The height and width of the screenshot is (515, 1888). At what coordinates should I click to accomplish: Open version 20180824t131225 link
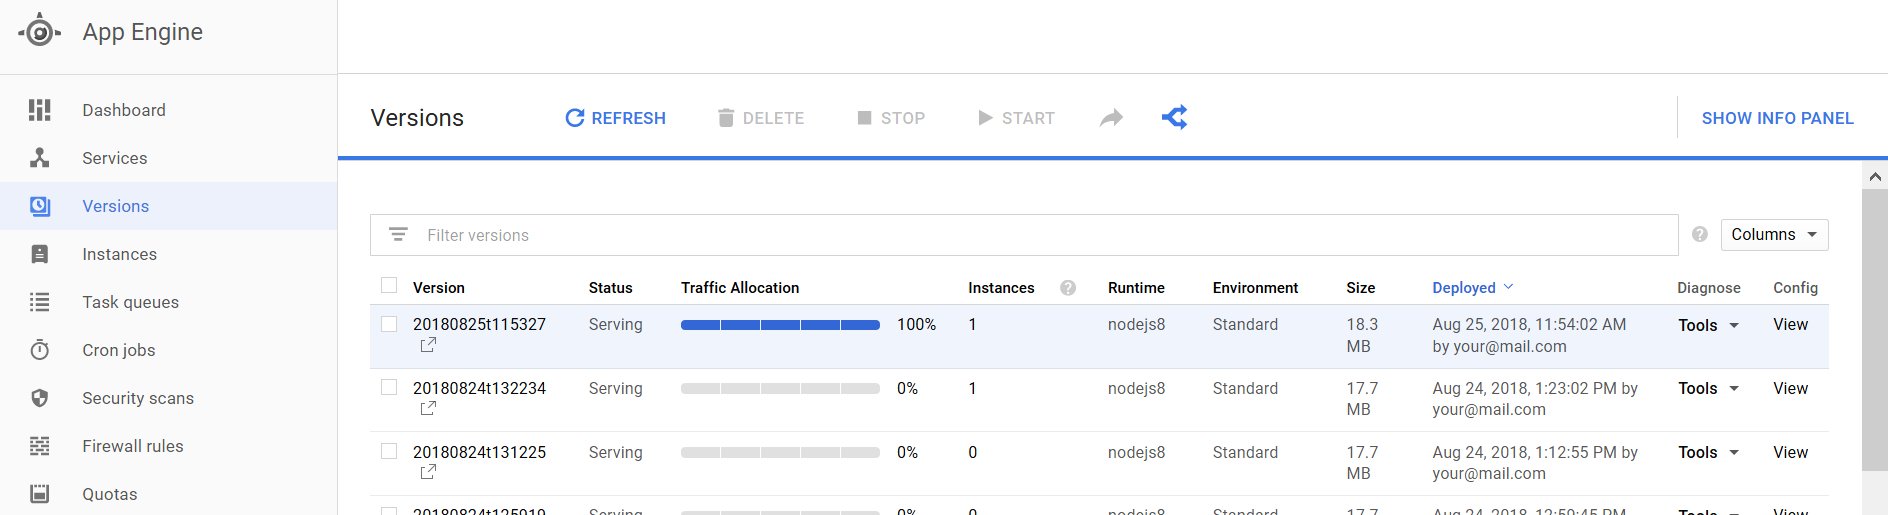(x=479, y=452)
